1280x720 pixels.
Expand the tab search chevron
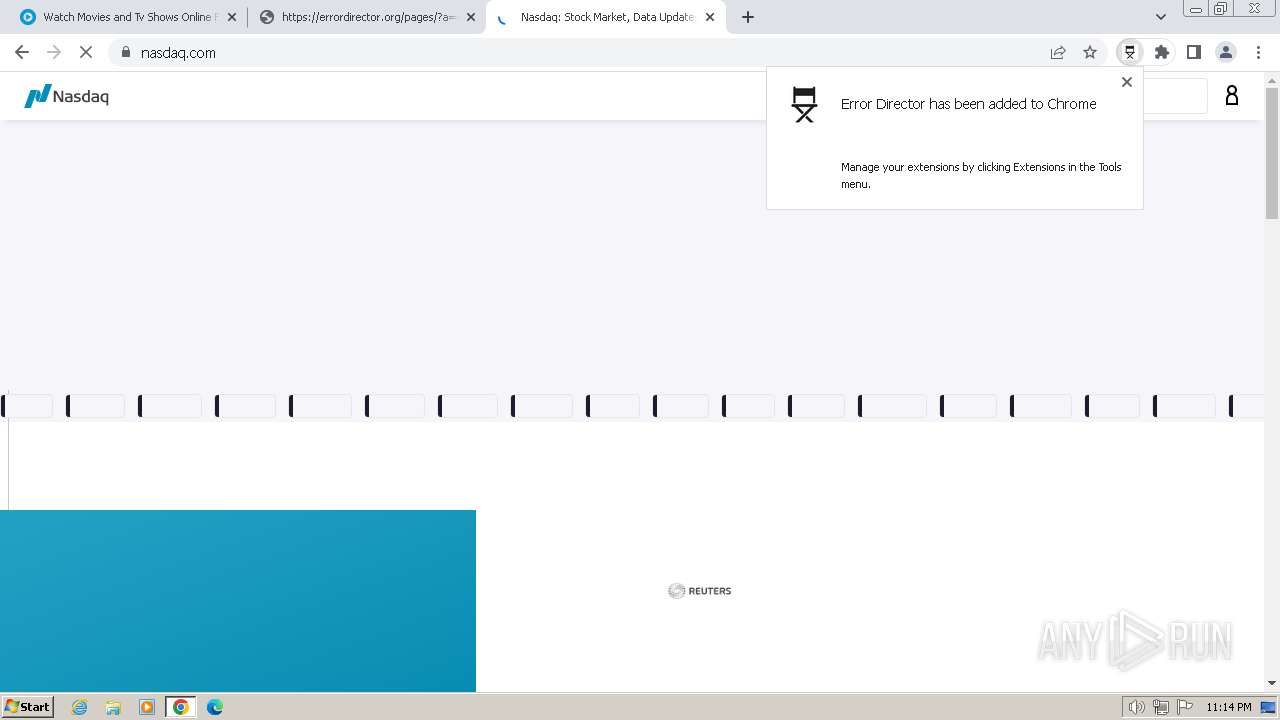pos(1161,17)
